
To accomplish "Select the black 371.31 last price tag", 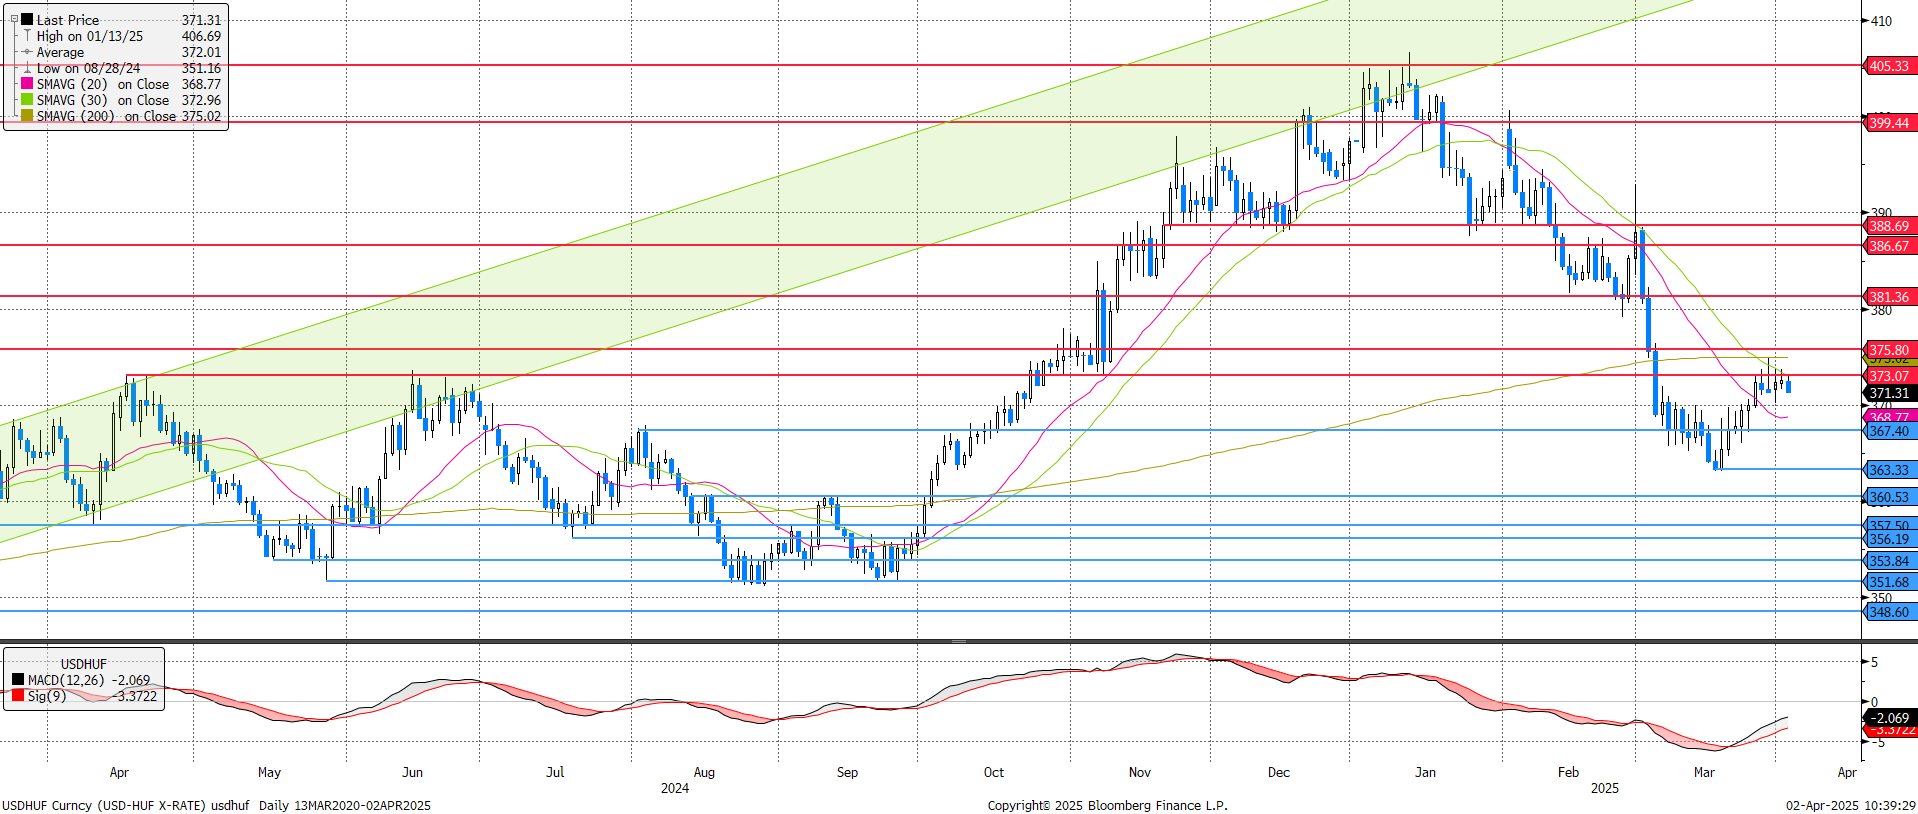I will pos(1889,393).
